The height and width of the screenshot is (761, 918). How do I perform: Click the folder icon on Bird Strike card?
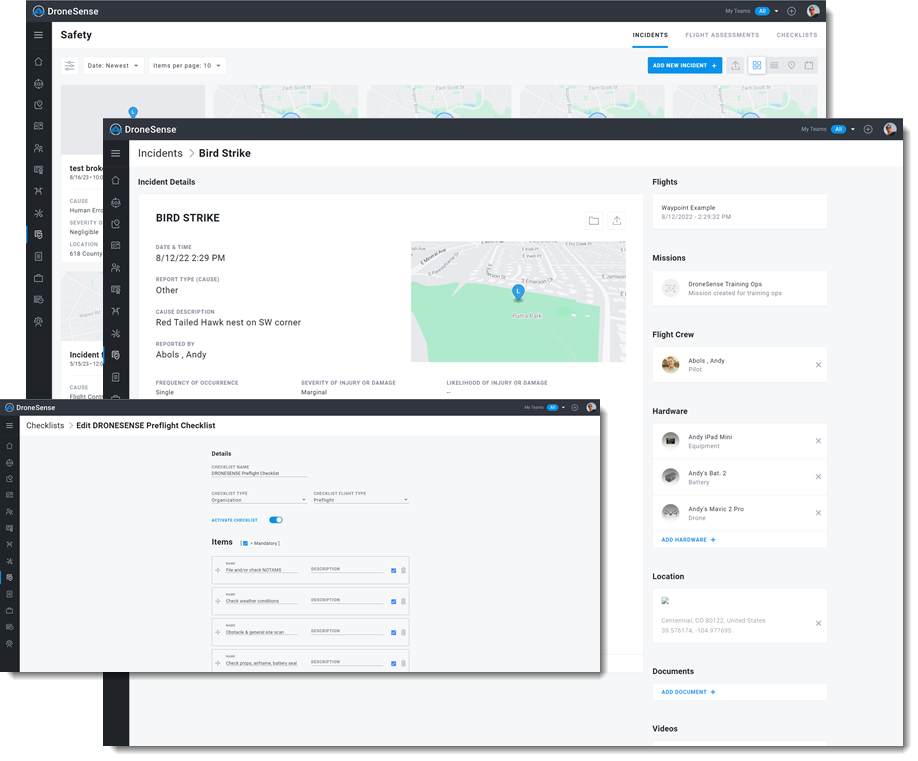click(x=594, y=221)
